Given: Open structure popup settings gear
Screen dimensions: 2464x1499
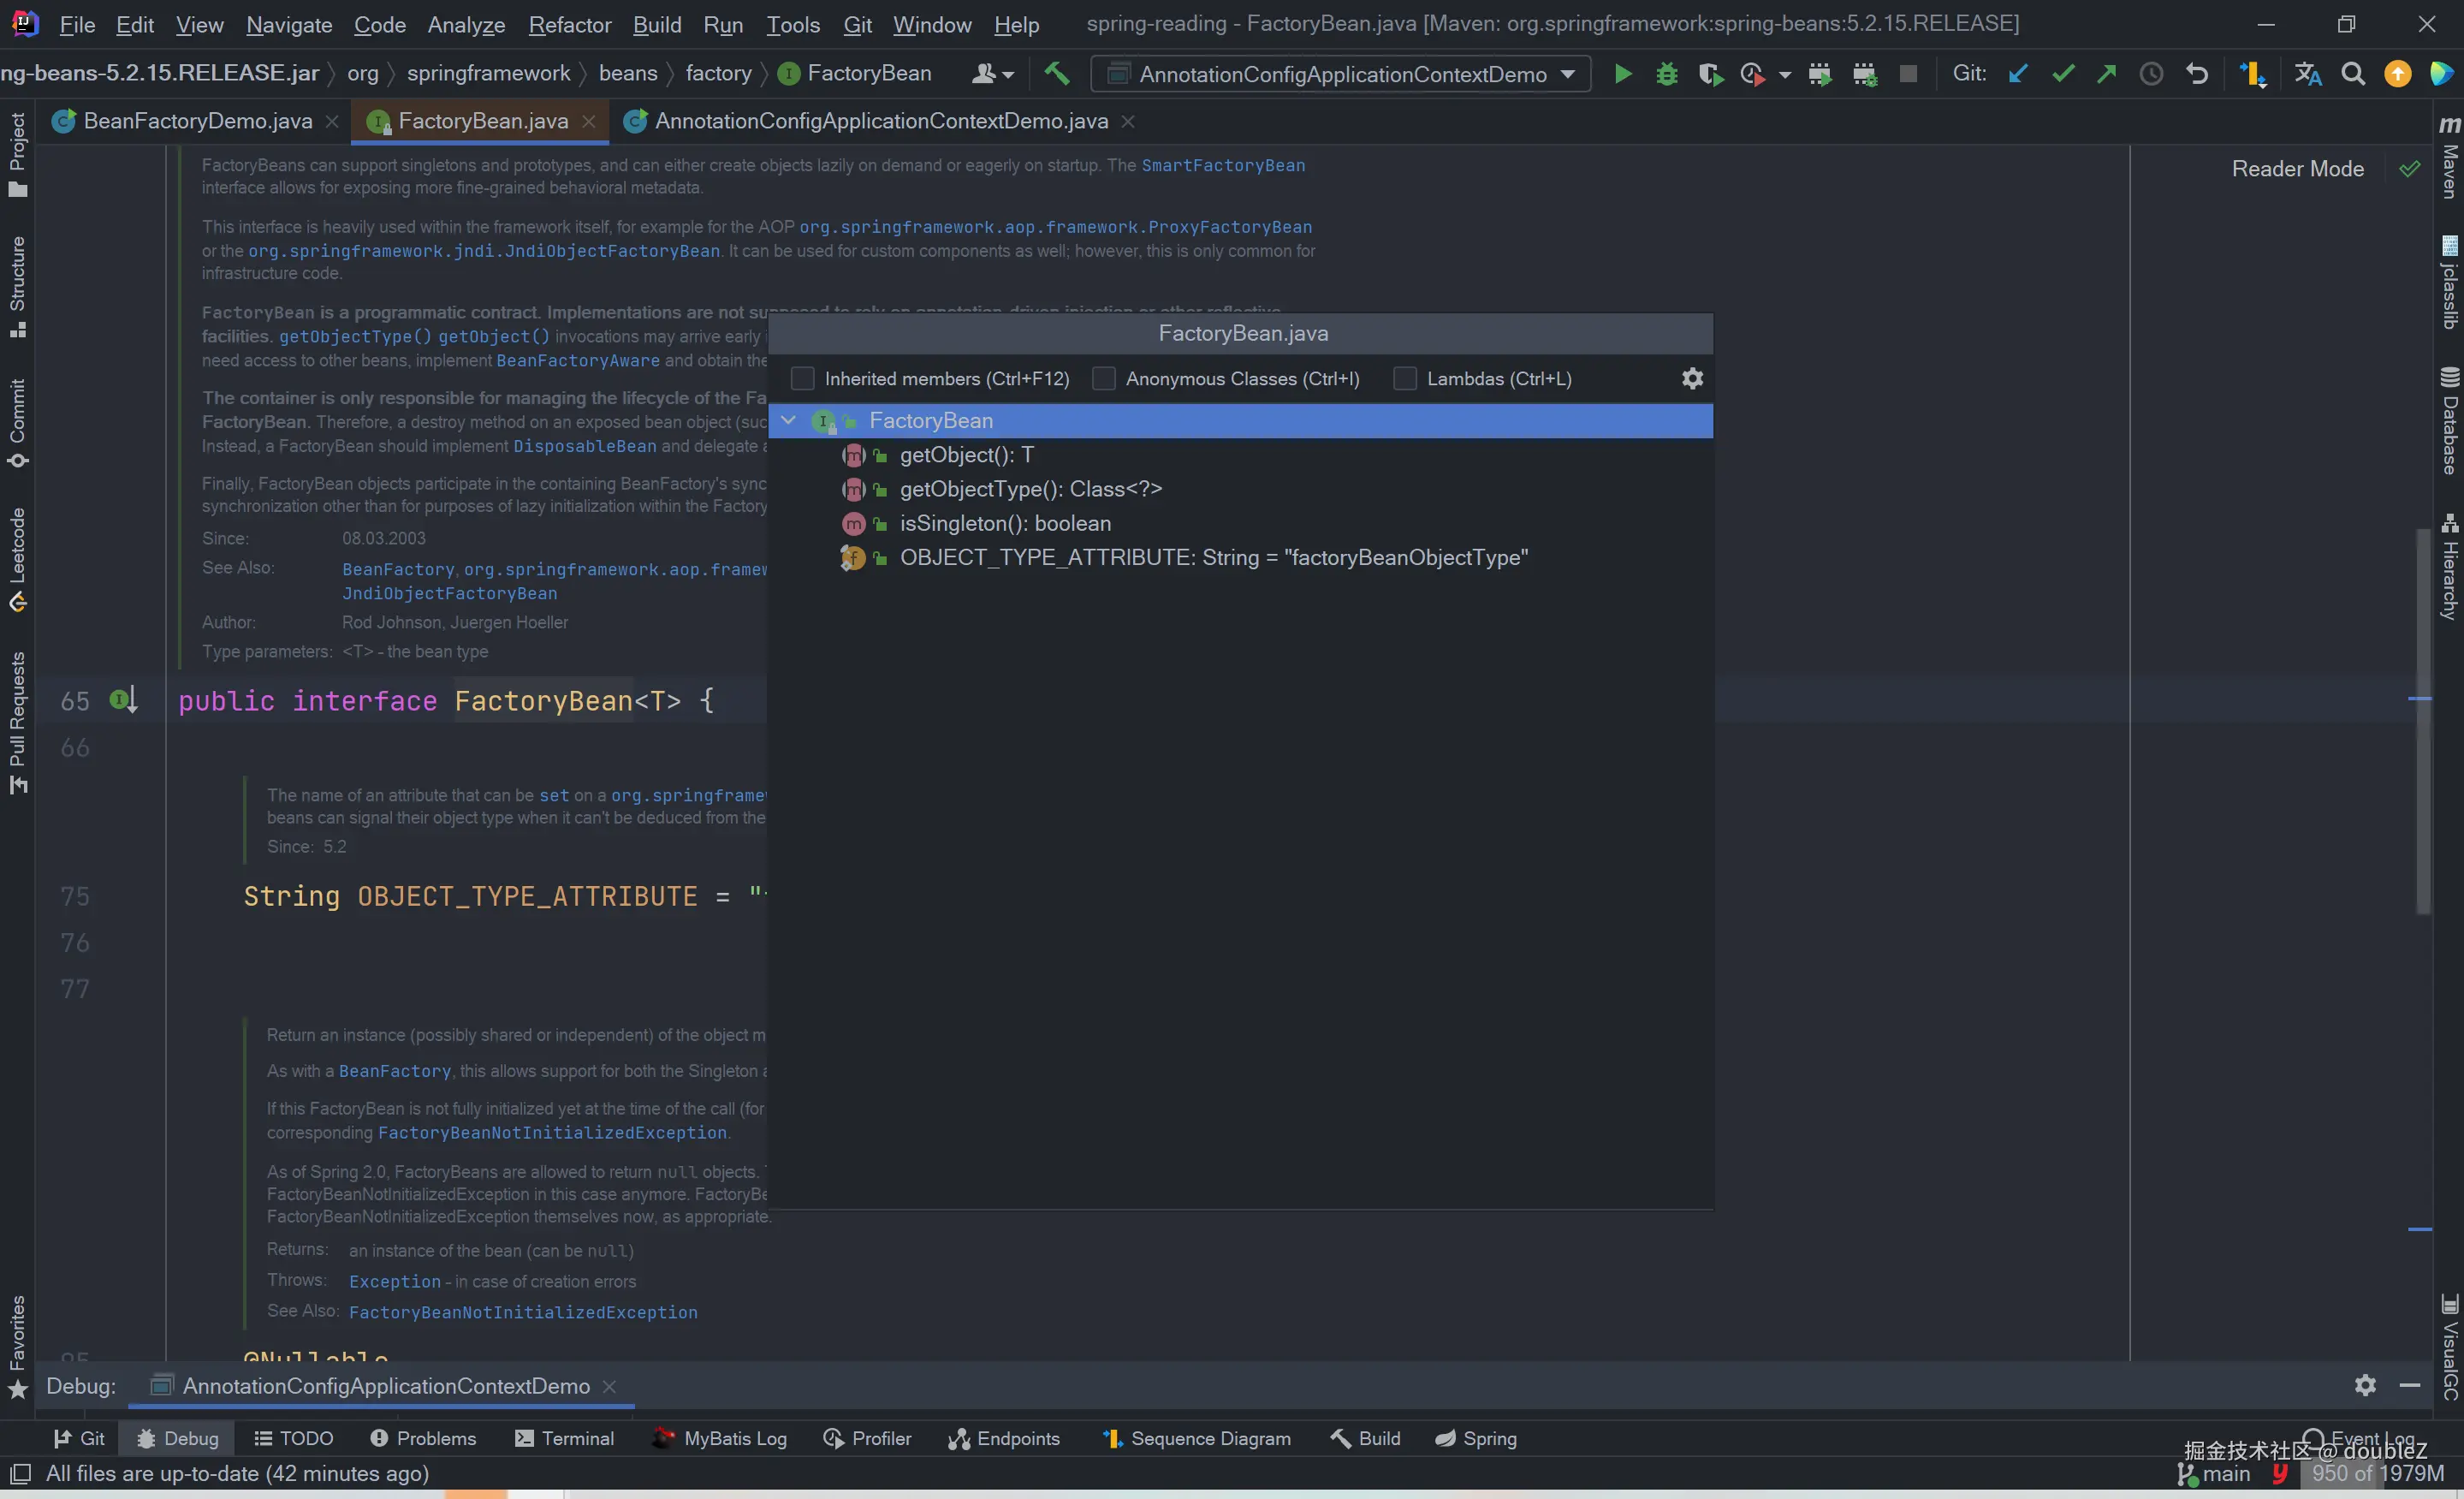Looking at the screenshot, I should [x=1692, y=379].
